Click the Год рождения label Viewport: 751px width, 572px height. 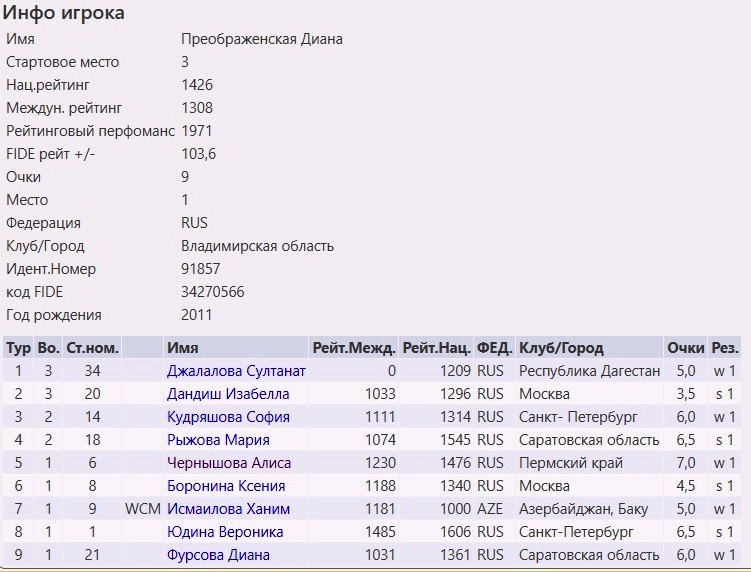click(54, 315)
